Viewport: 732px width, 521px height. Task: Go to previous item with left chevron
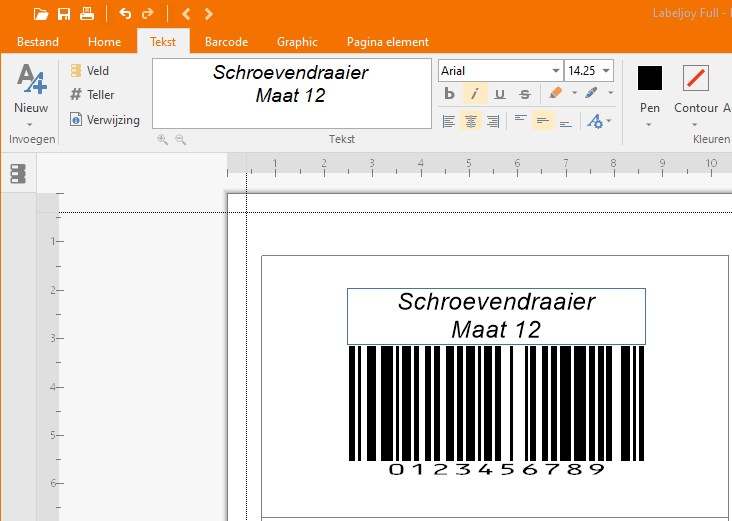[186, 14]
